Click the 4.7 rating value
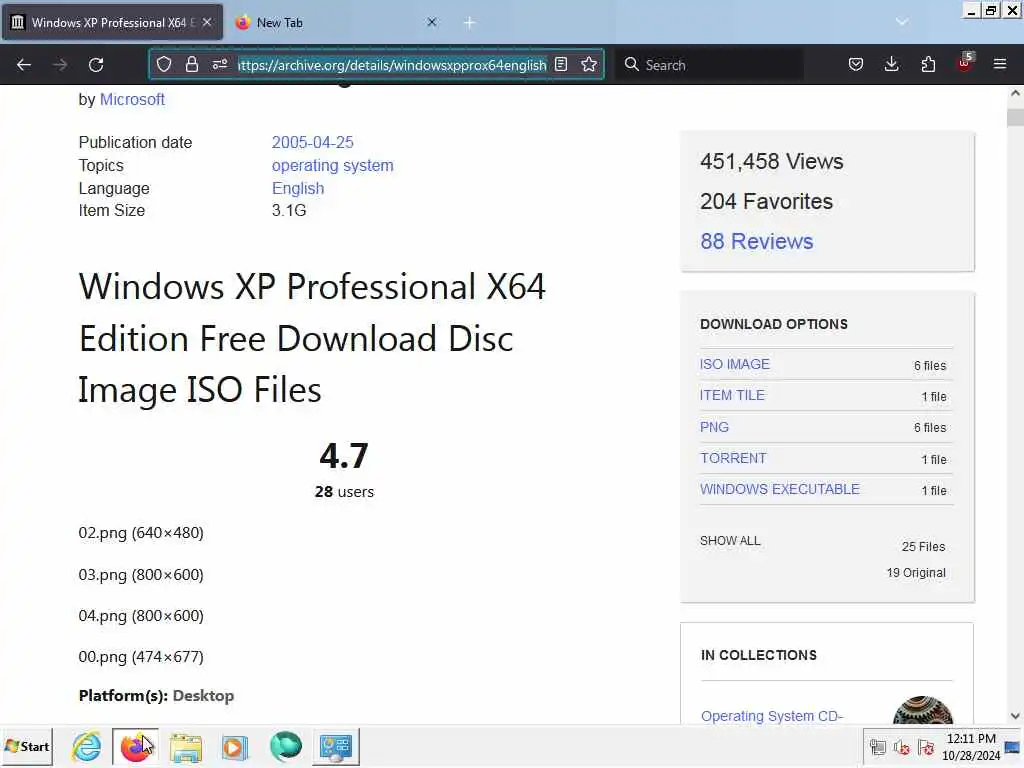The width and height of the screenshot is (1024, 768). coord(344,456)
